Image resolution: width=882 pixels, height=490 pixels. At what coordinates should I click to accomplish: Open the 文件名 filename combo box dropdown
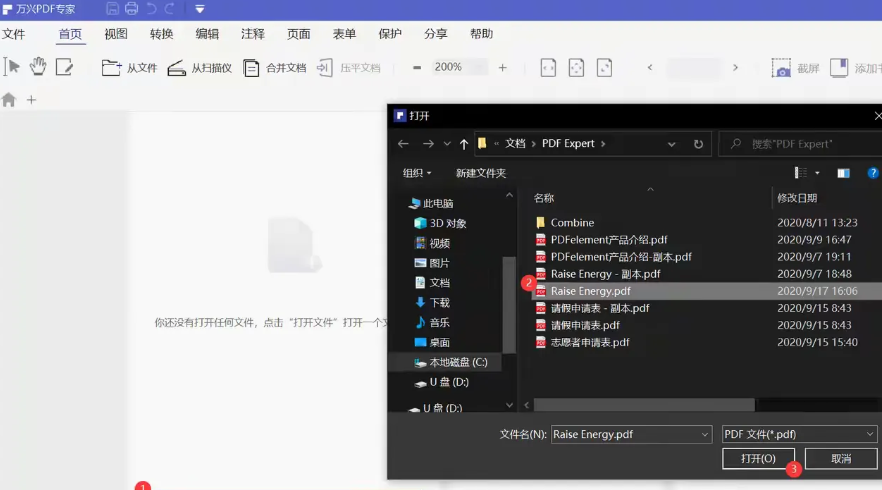point(704,434)
